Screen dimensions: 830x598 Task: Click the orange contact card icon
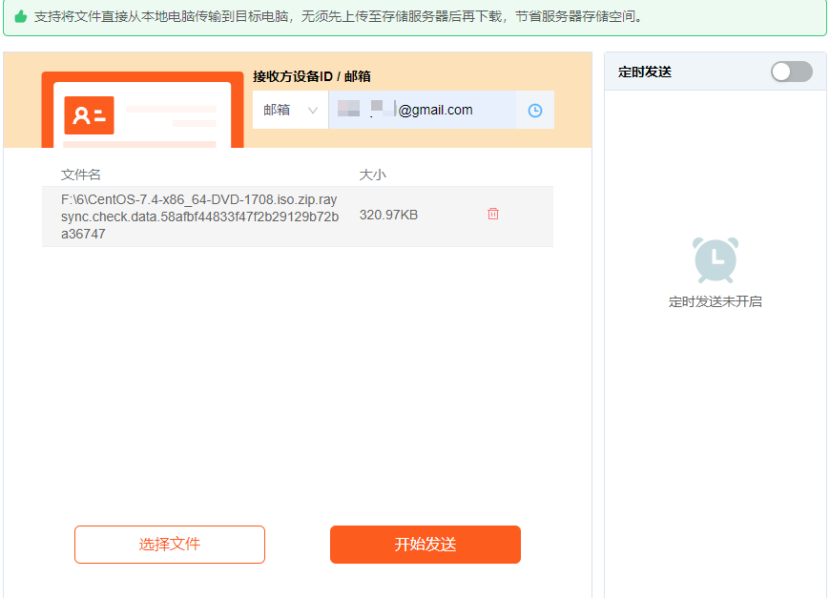[x=89, y=116]
